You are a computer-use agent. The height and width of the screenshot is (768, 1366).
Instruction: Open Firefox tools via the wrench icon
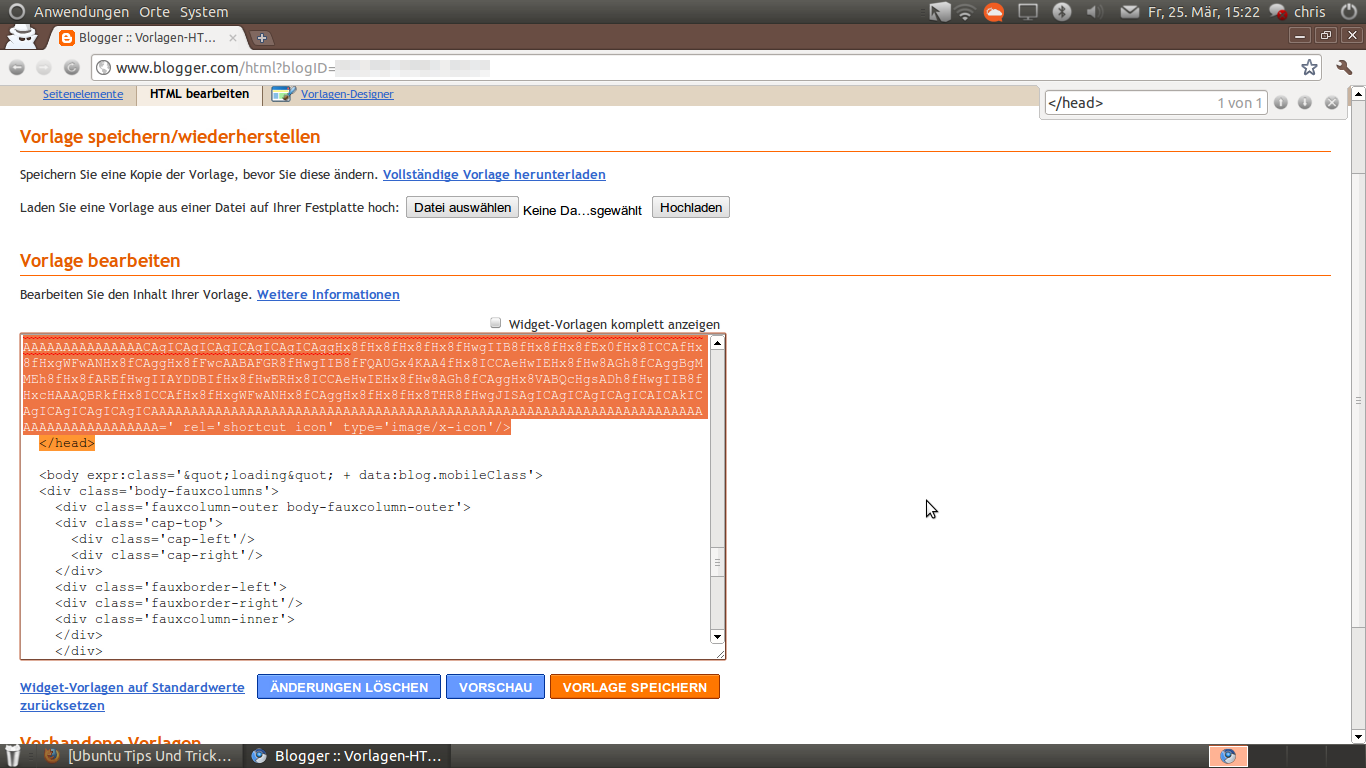point(1344,67)
